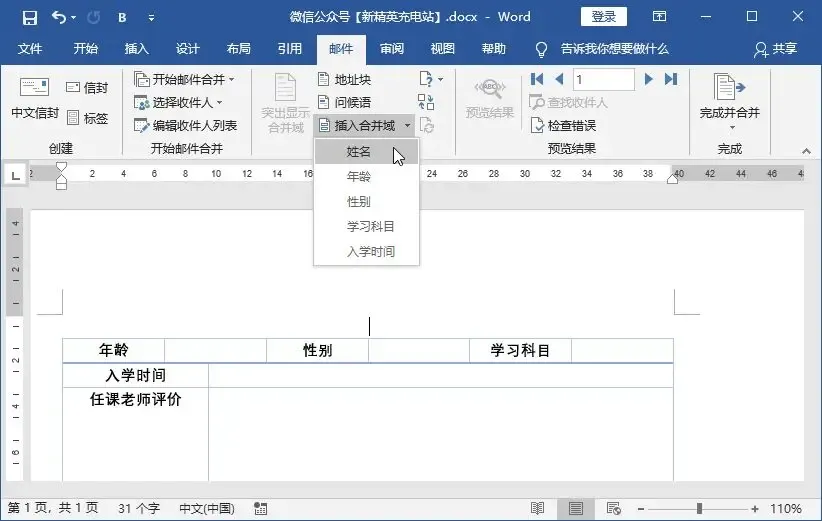Screen dimensions: 822x521
Task: Go to next record arrow
Action: 648,79
